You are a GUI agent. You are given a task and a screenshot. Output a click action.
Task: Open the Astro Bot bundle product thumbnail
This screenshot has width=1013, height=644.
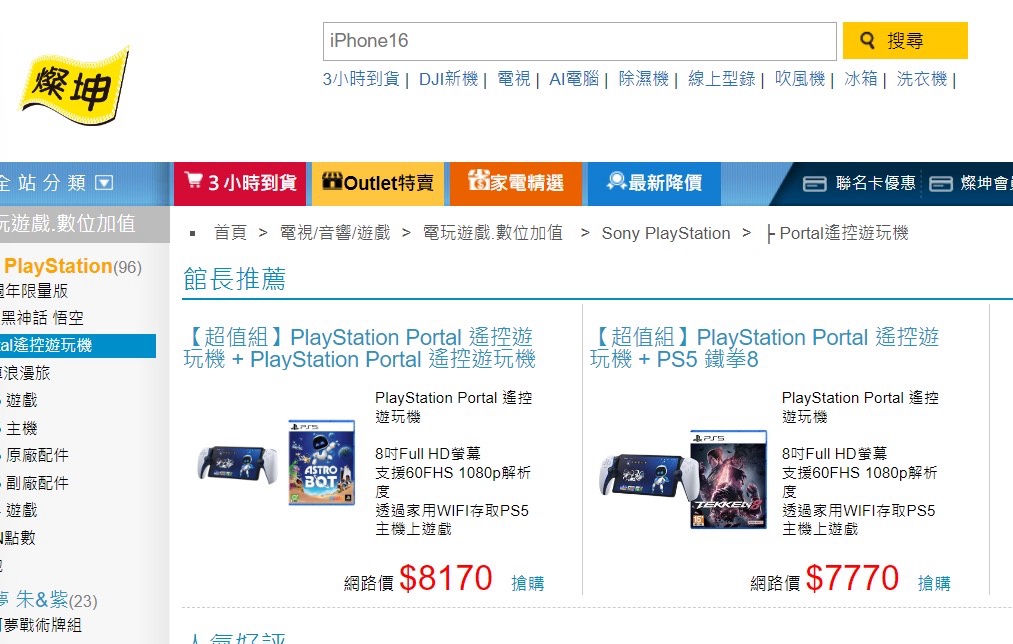277,462
